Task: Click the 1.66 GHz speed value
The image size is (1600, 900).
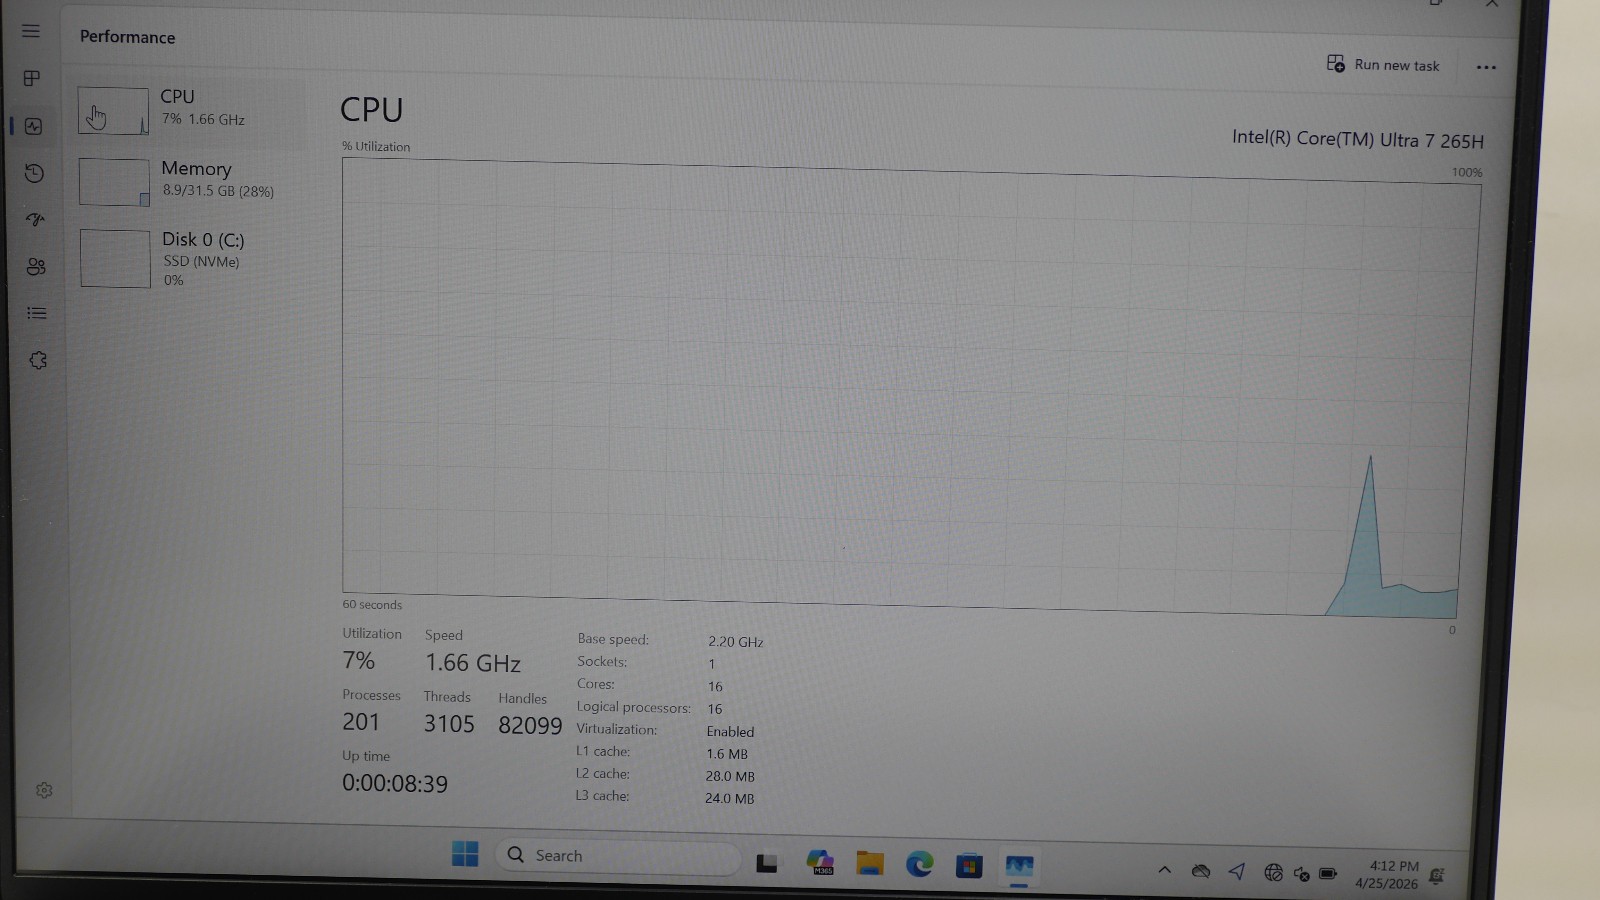Action: 473,663
